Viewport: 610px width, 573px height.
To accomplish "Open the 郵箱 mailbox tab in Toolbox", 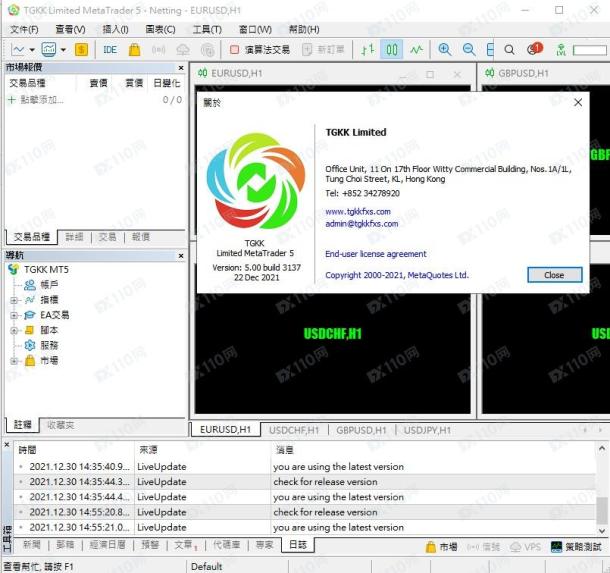I will [65, 545].
